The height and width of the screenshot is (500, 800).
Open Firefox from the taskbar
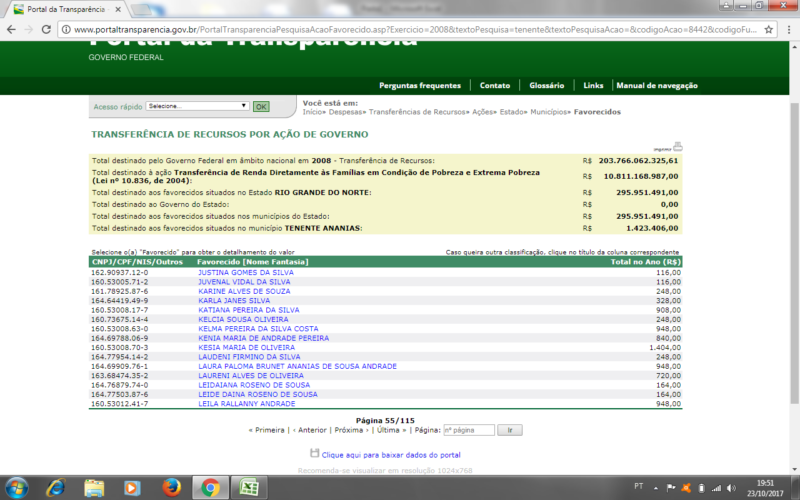[172, 487]
